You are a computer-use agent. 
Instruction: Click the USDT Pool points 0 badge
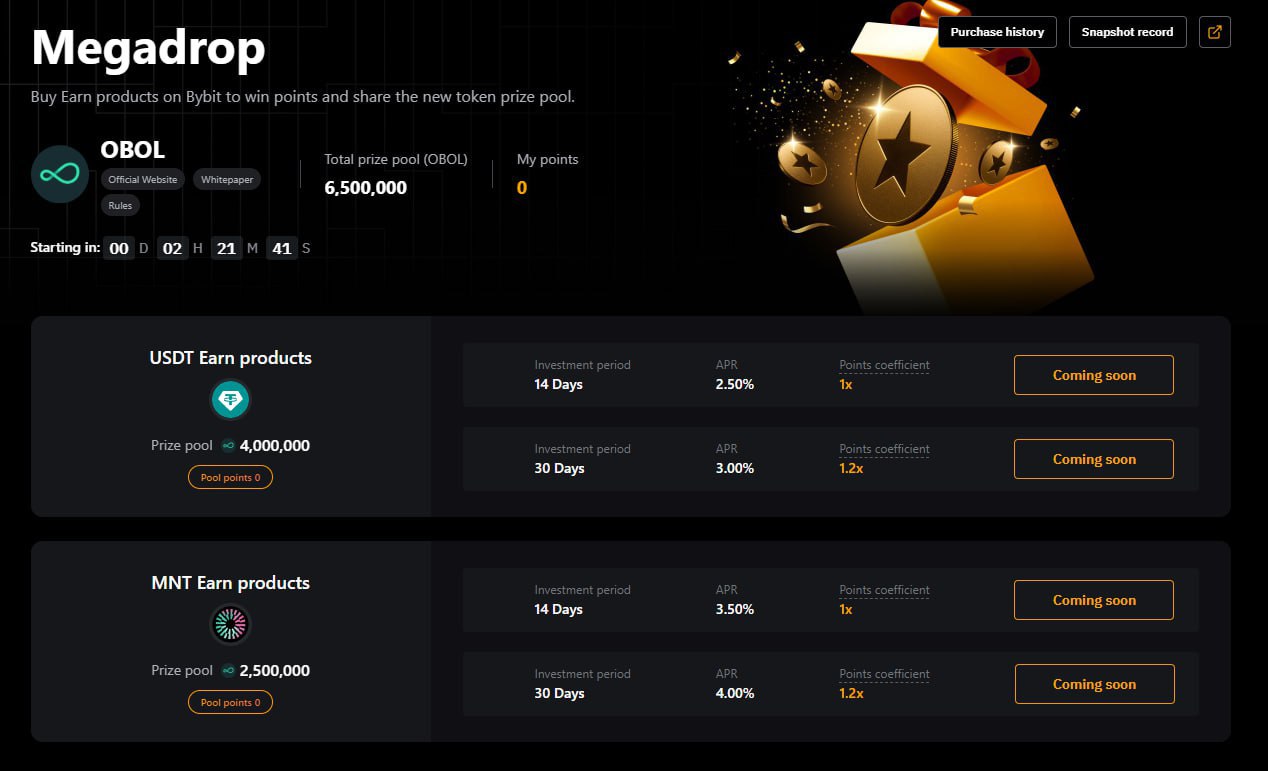[230, 478]
